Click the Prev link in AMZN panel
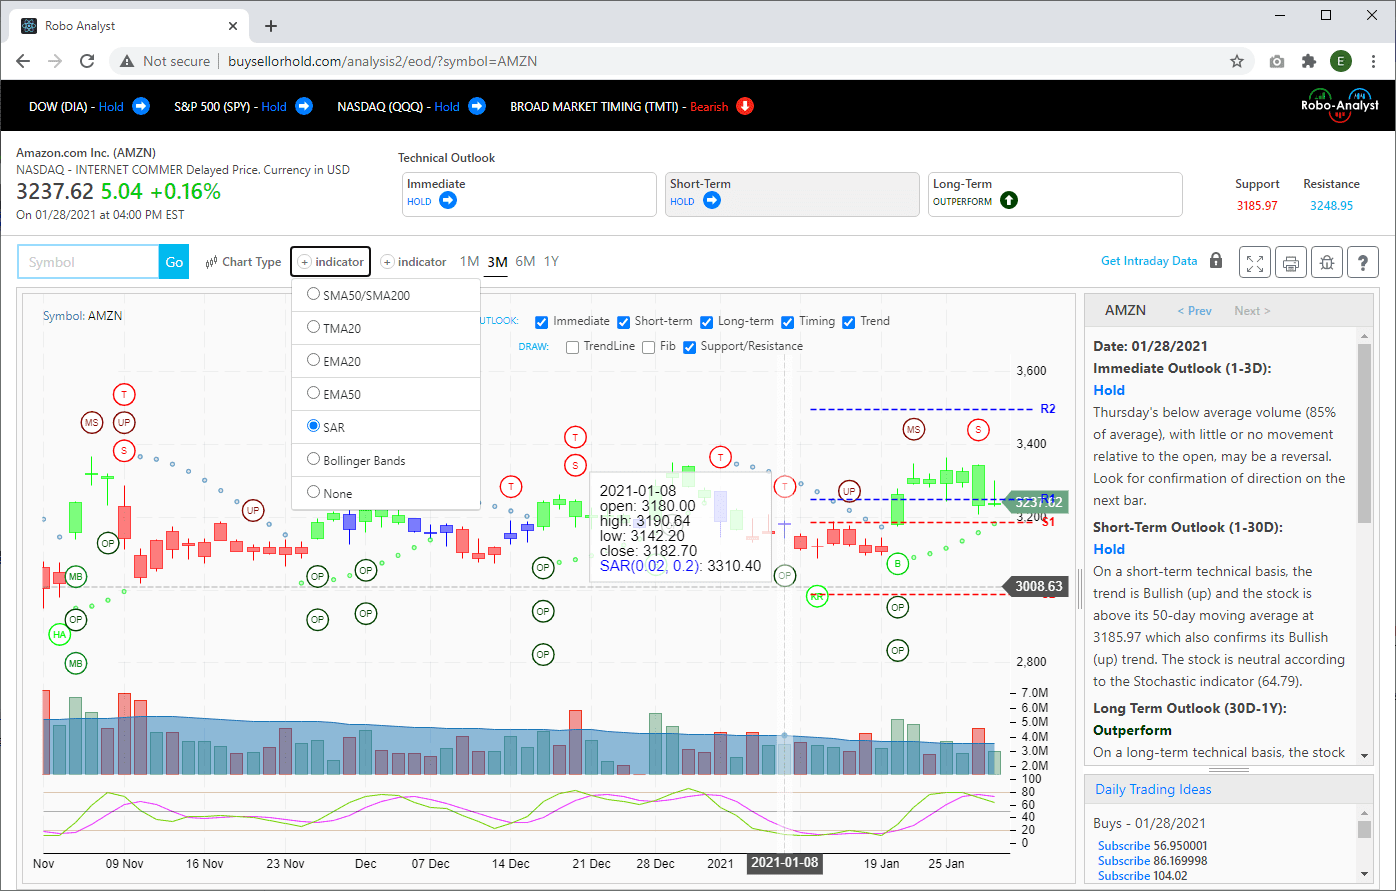Screen dimensions: 1396x891 pos(1194,311)
